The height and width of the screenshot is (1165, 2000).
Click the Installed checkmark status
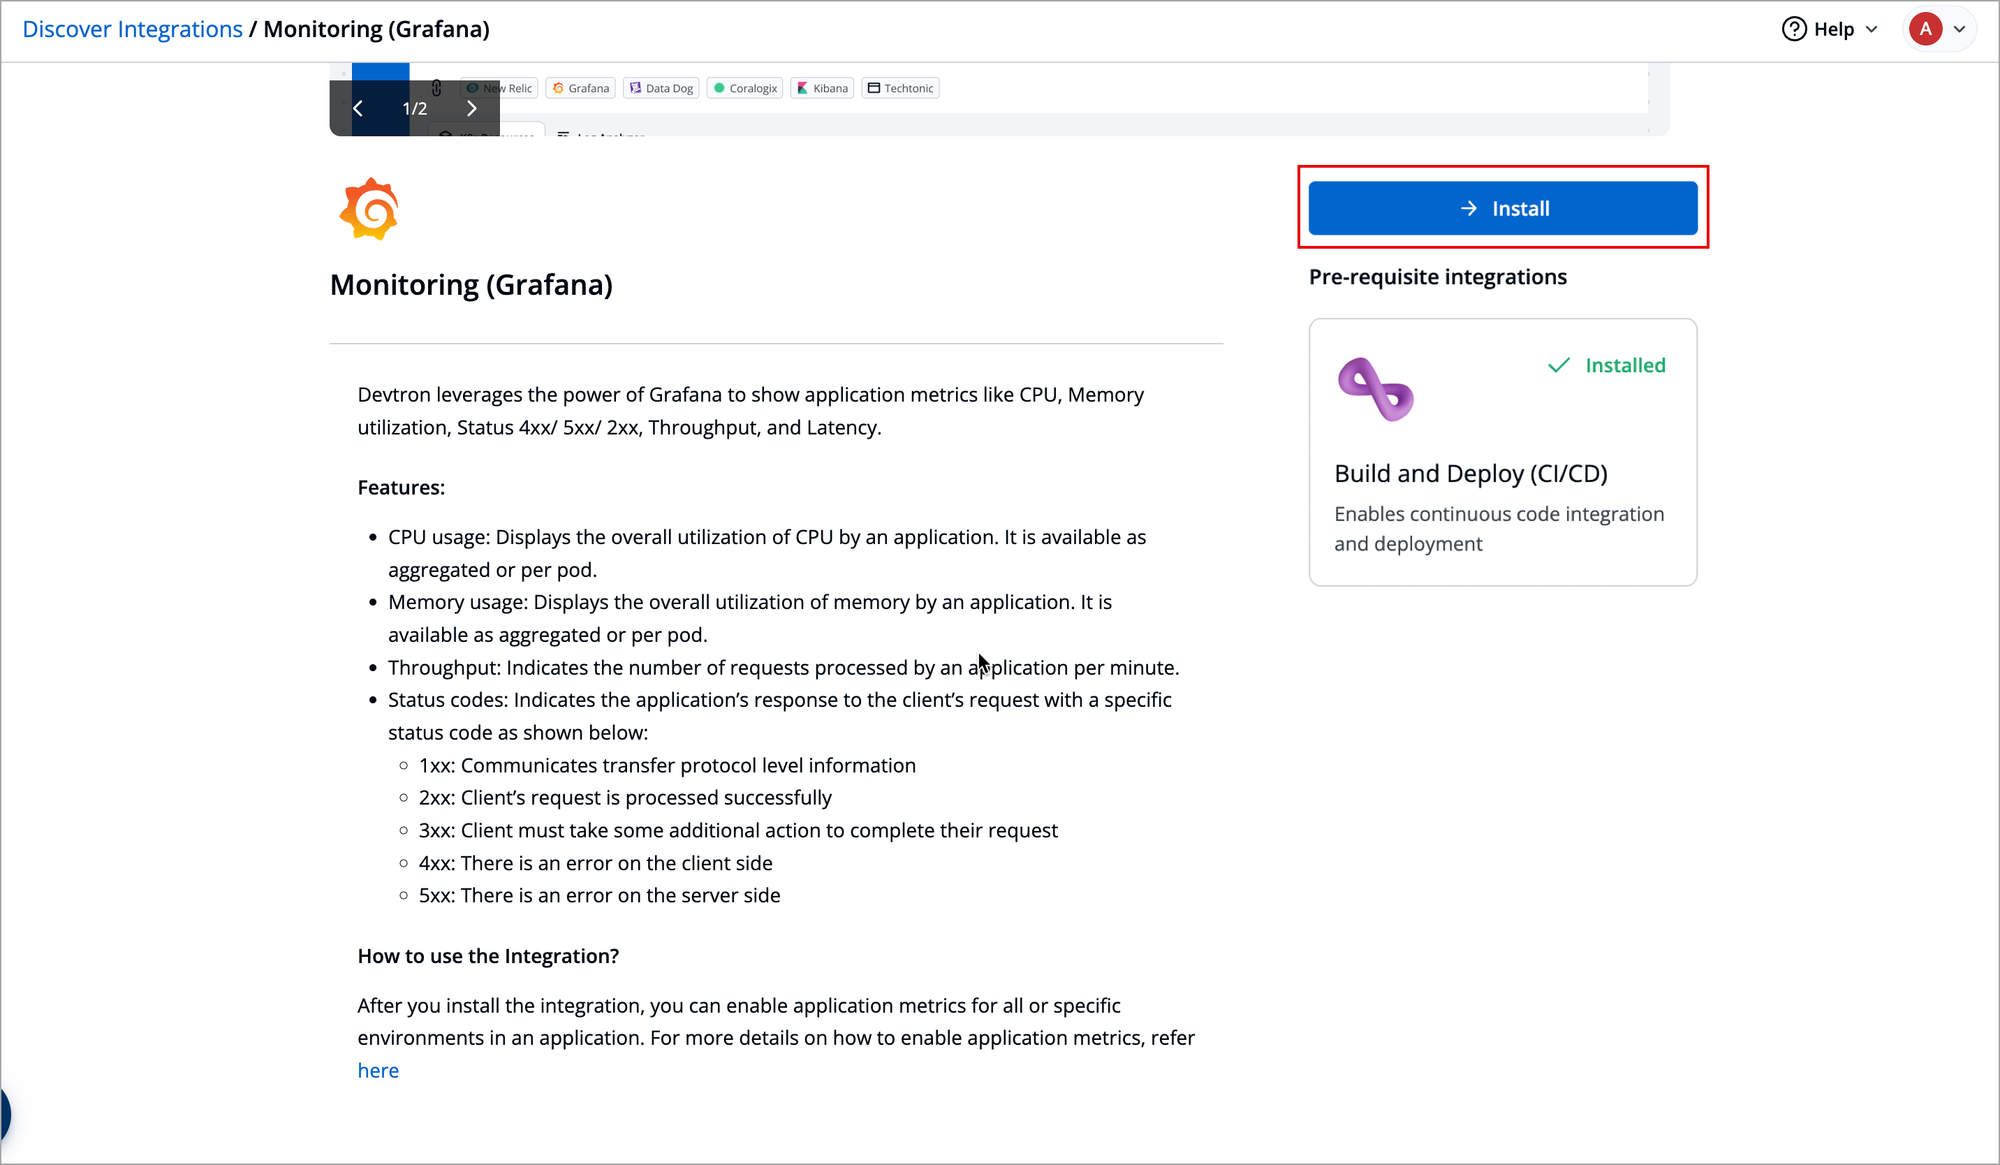point(1606,365)
